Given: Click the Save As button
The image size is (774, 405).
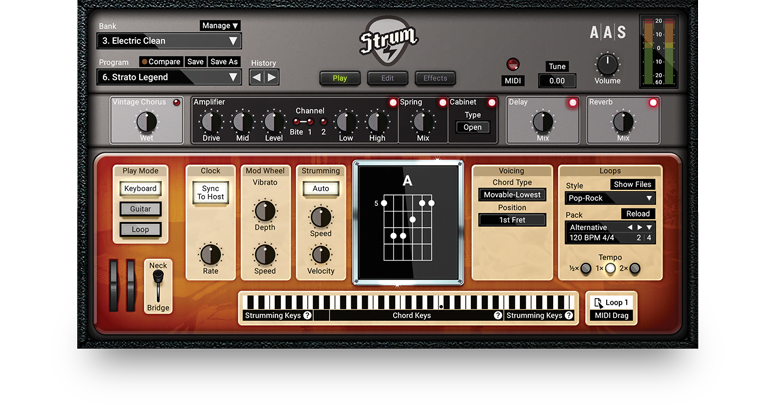Looking at the screenshot, I should click(224, 62).
